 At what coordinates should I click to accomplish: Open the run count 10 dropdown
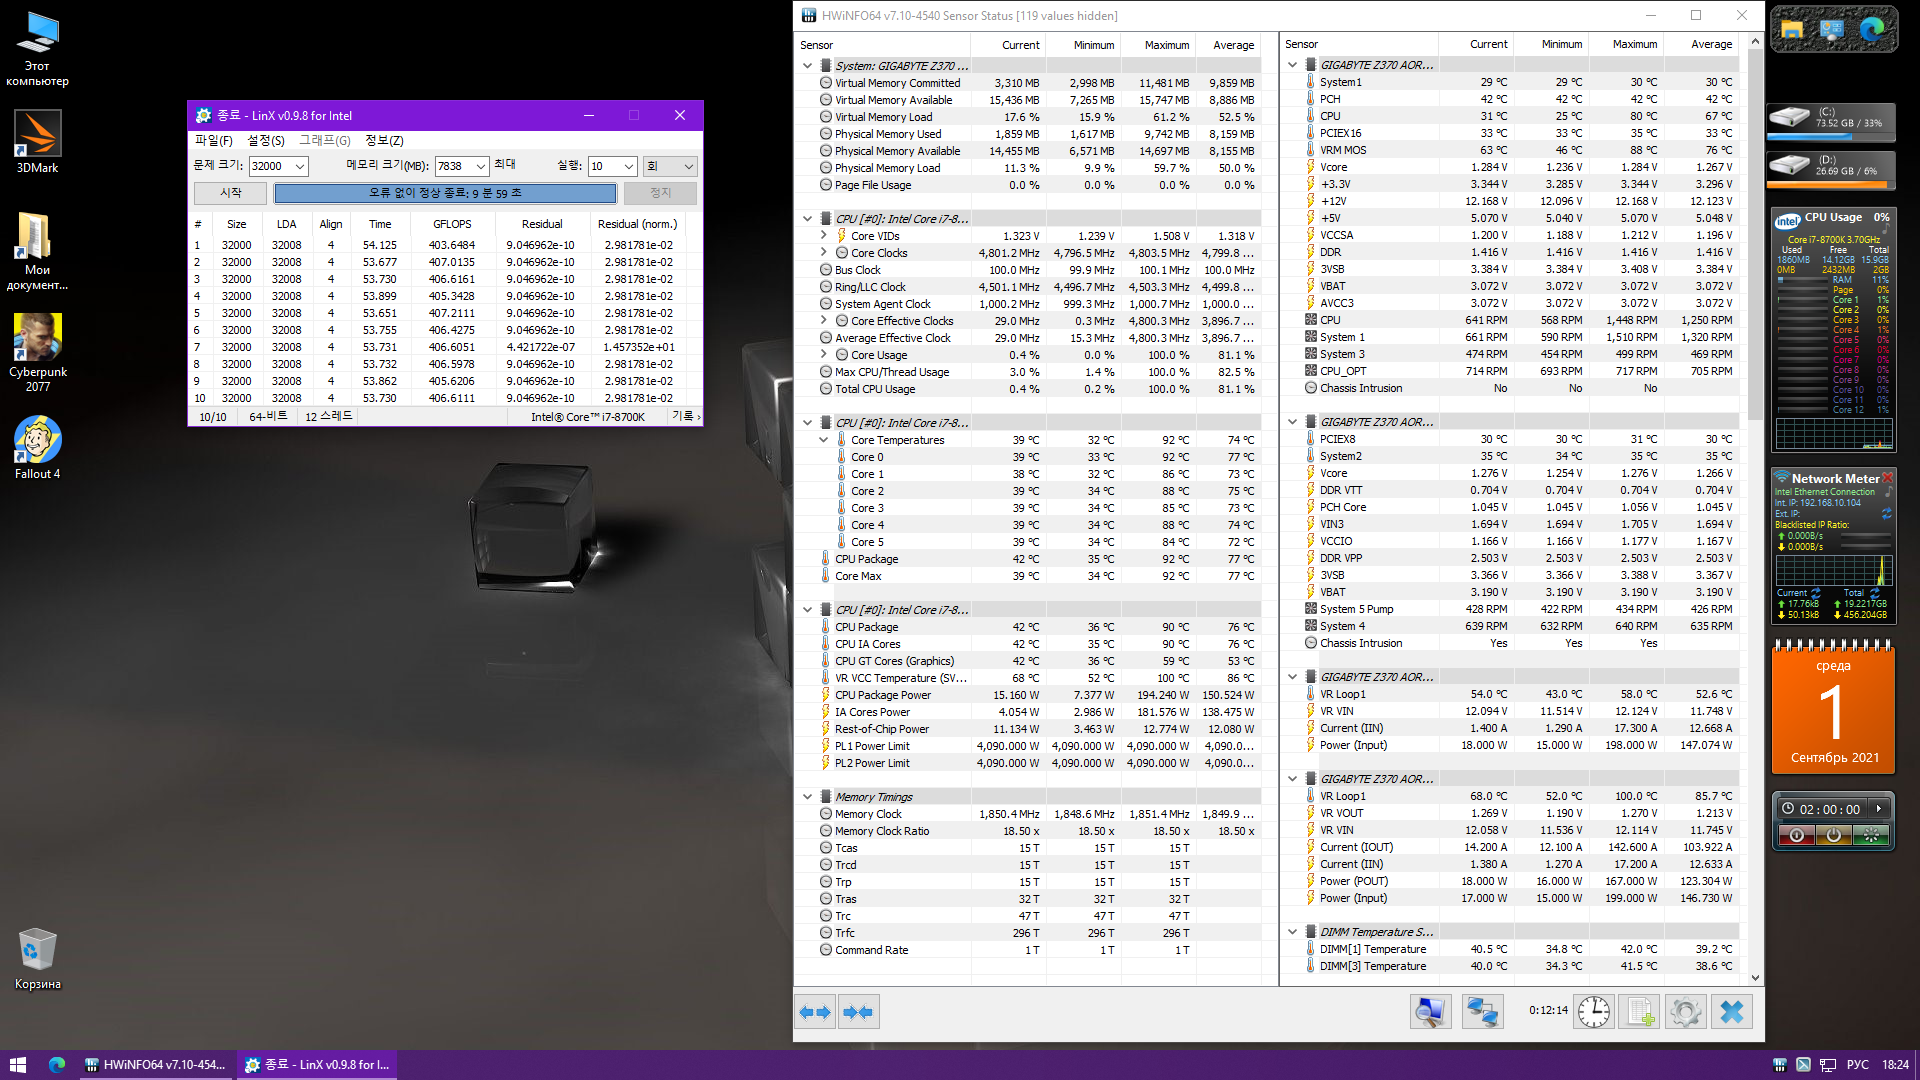click(x=629, y=167)
